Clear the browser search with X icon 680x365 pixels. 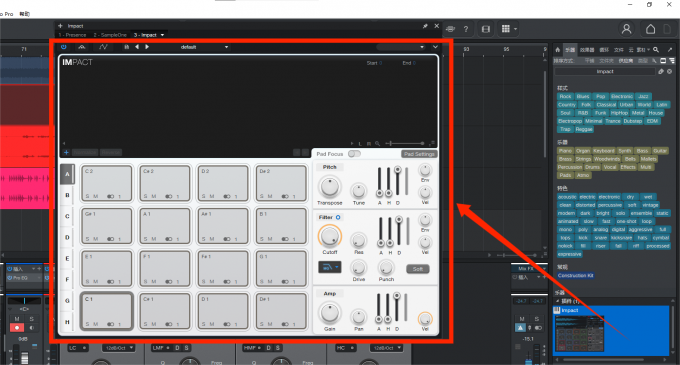coord(670,72)
